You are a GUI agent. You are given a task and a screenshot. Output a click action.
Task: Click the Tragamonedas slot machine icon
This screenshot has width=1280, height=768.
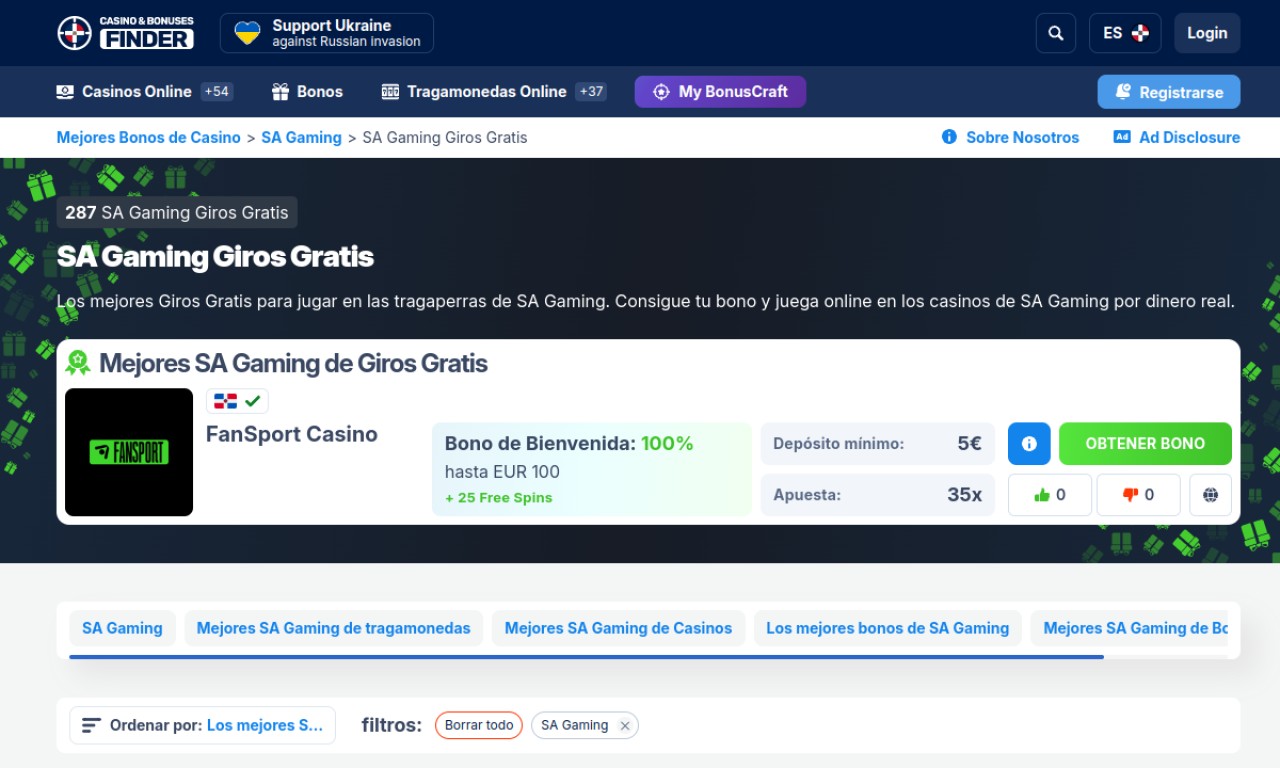pos(390,92)
